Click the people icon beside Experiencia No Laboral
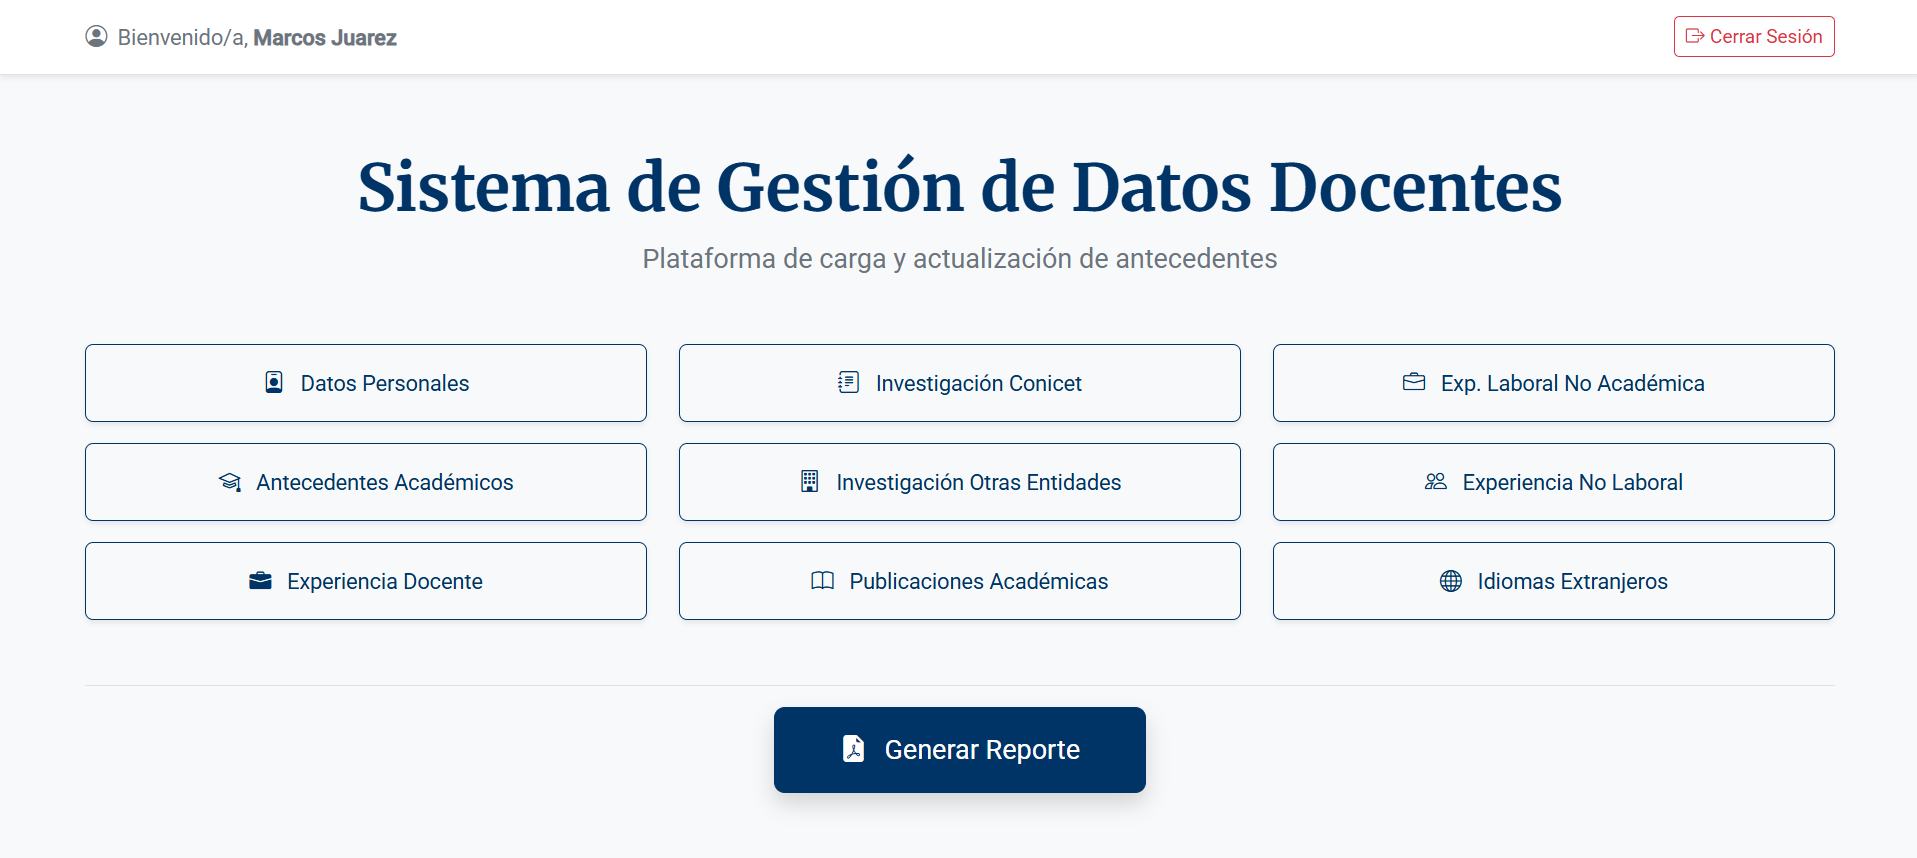 pos(1436,481)
